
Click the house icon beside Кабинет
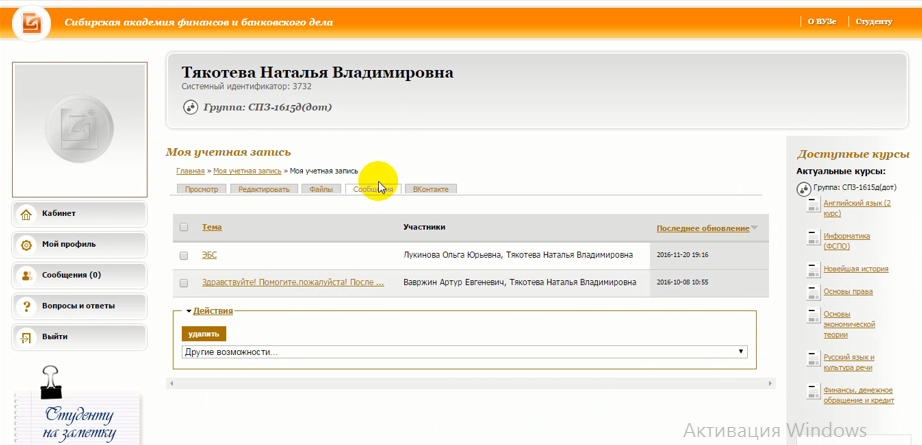pos(26,214)
